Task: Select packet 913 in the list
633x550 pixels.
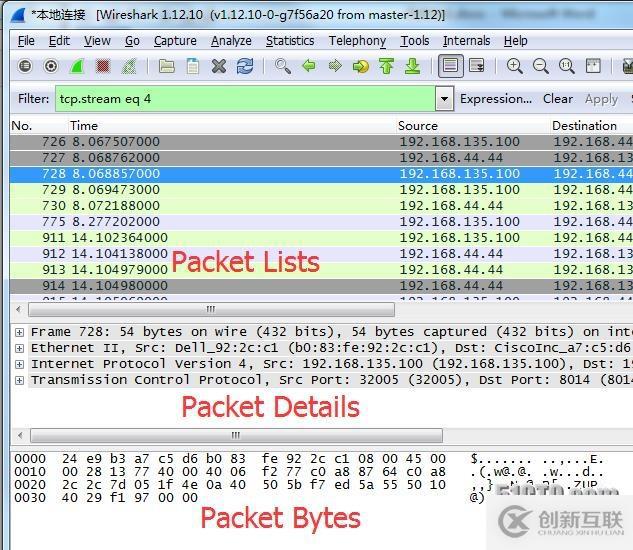Action: click(x=321, y=270)
